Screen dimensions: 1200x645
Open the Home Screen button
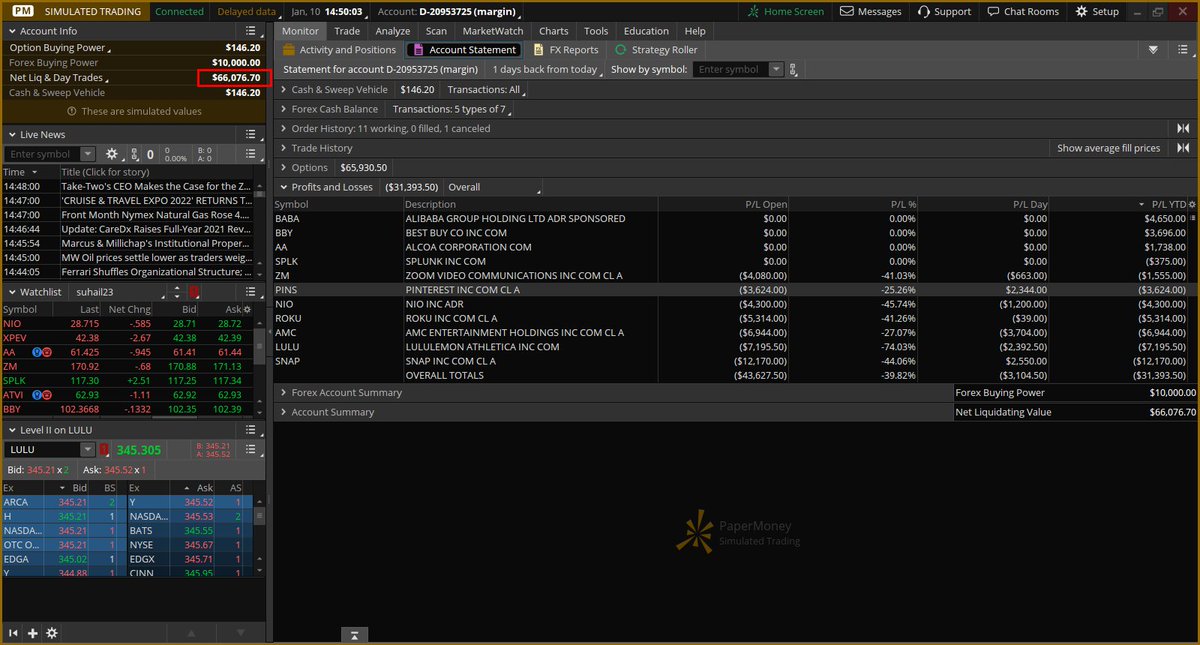pos(787,11)
